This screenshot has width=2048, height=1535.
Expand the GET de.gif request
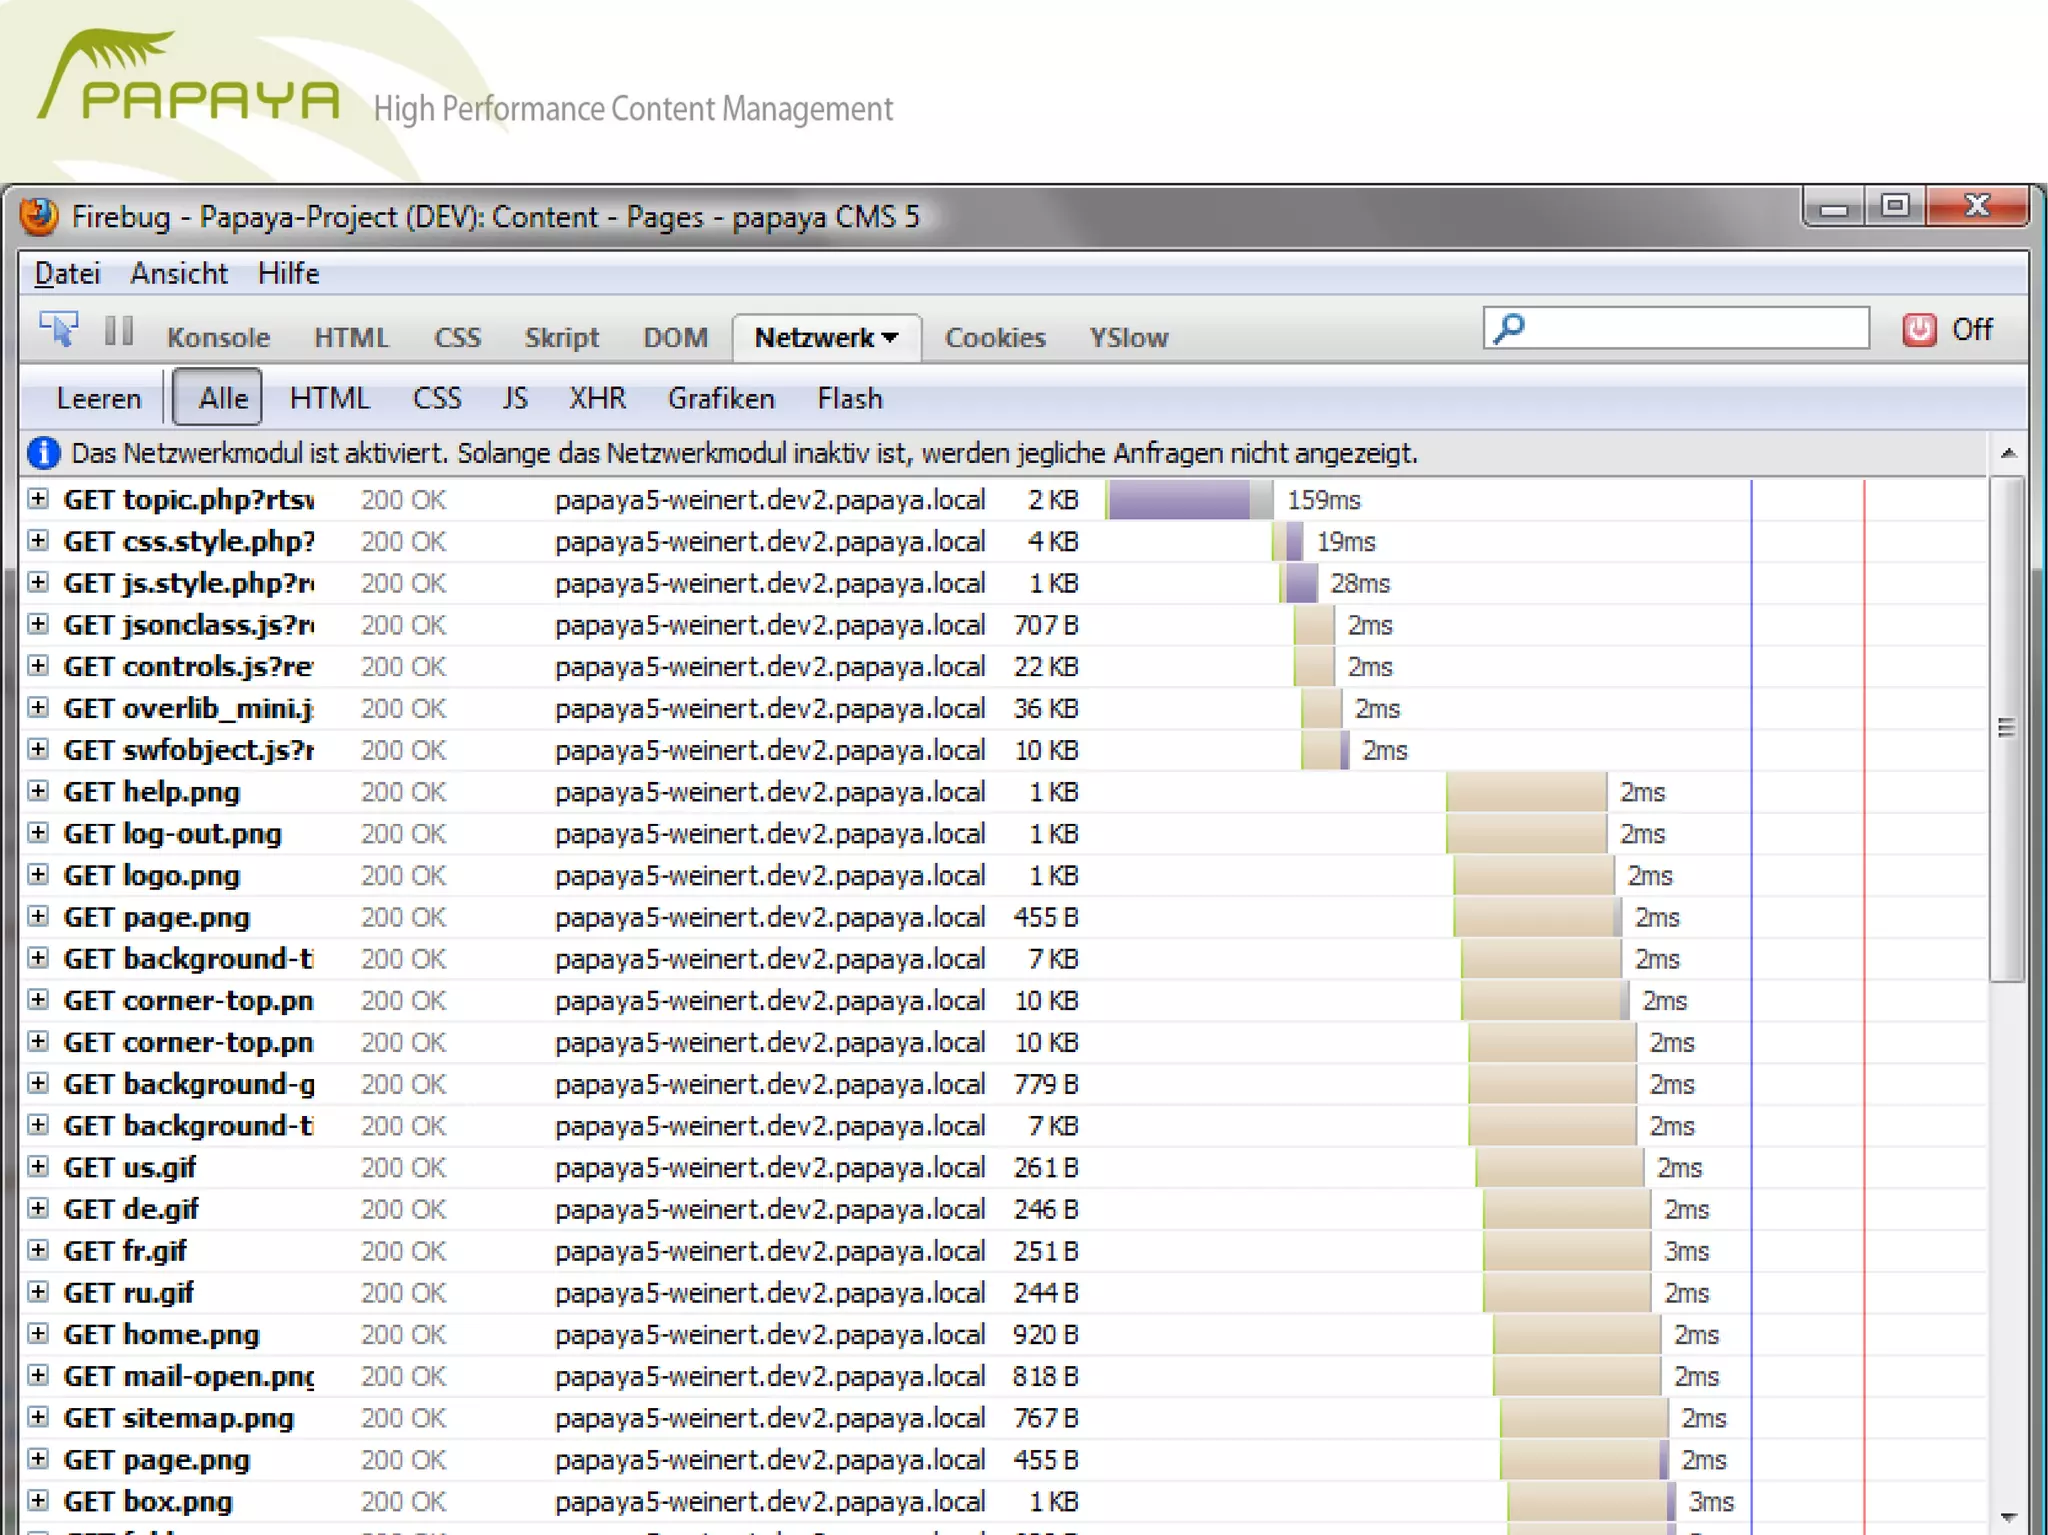click(38, 1208)
